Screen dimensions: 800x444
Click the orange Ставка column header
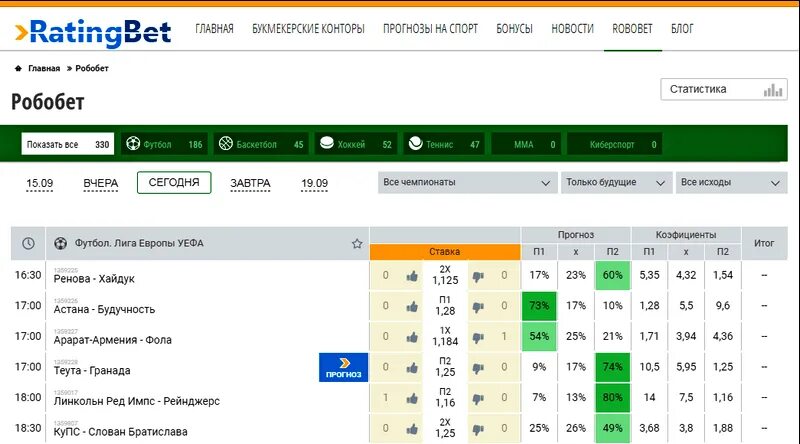click(x=445, y=252)
